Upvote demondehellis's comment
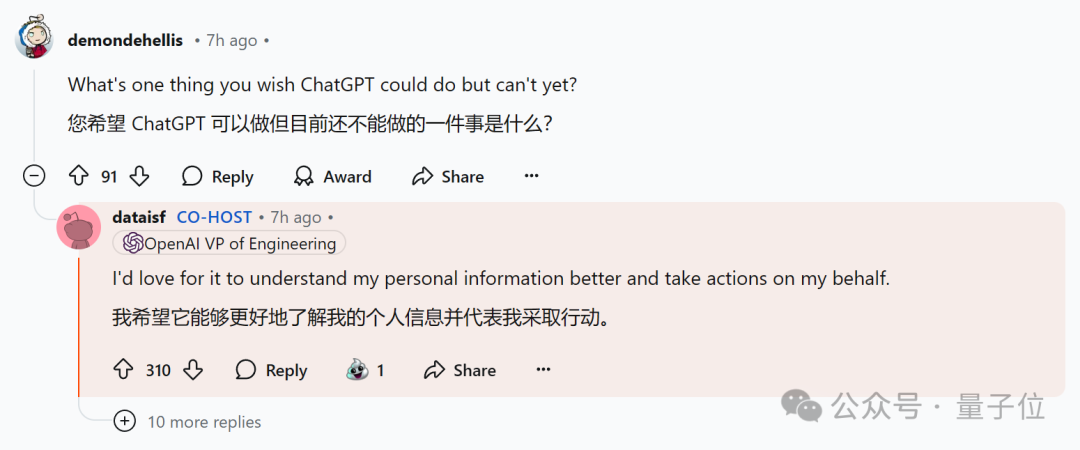Image resolution: width=1080 pixels, height=450 pixels. tap(79, 177)
